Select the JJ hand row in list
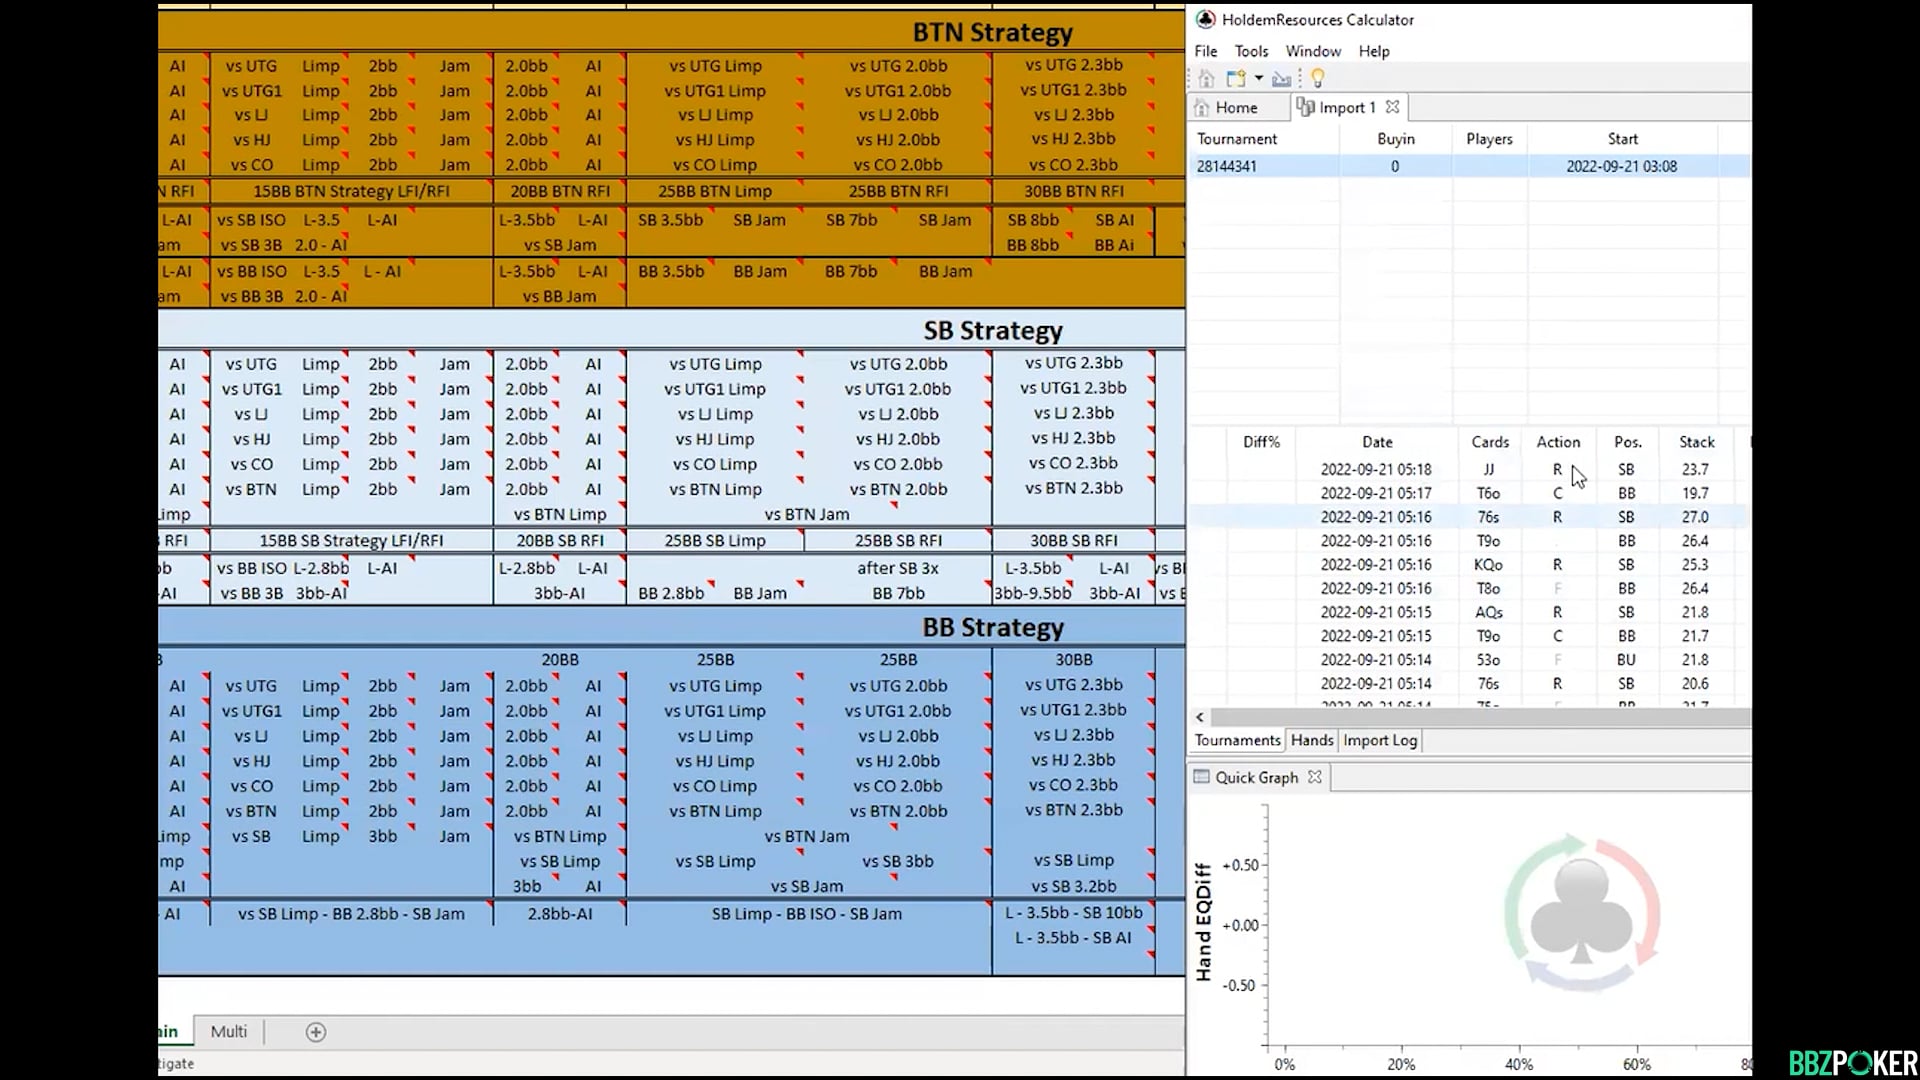 click(x=1488, y=469)
